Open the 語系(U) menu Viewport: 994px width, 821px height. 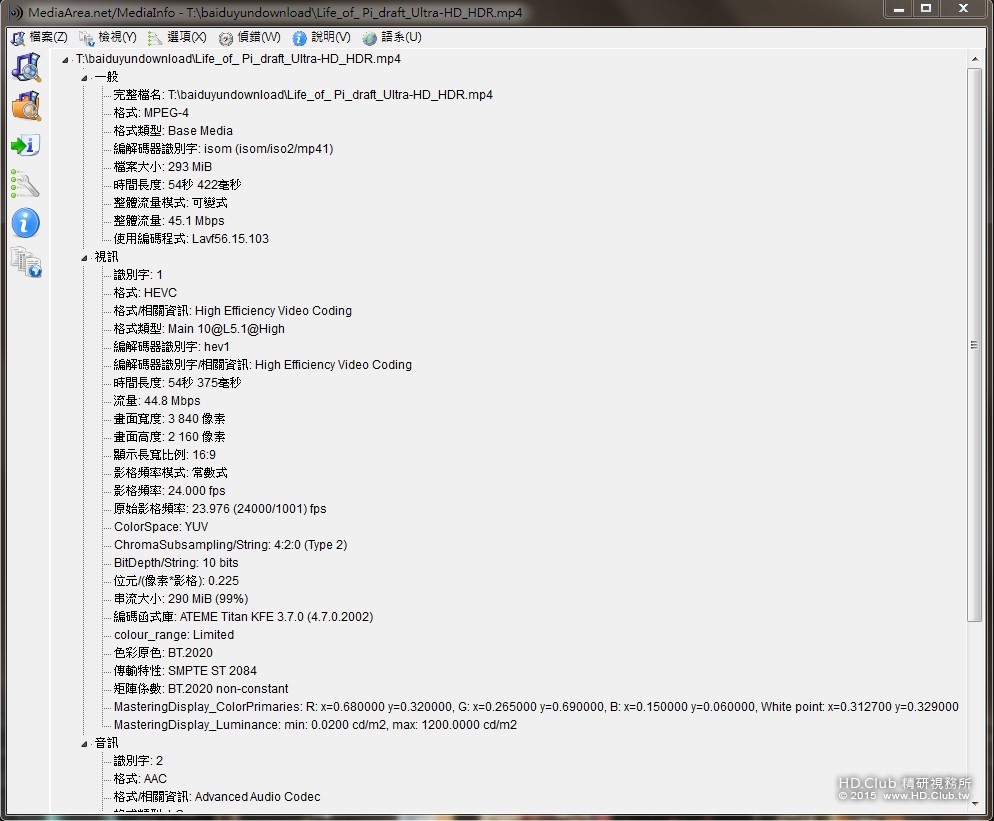(x=392, y=37)
